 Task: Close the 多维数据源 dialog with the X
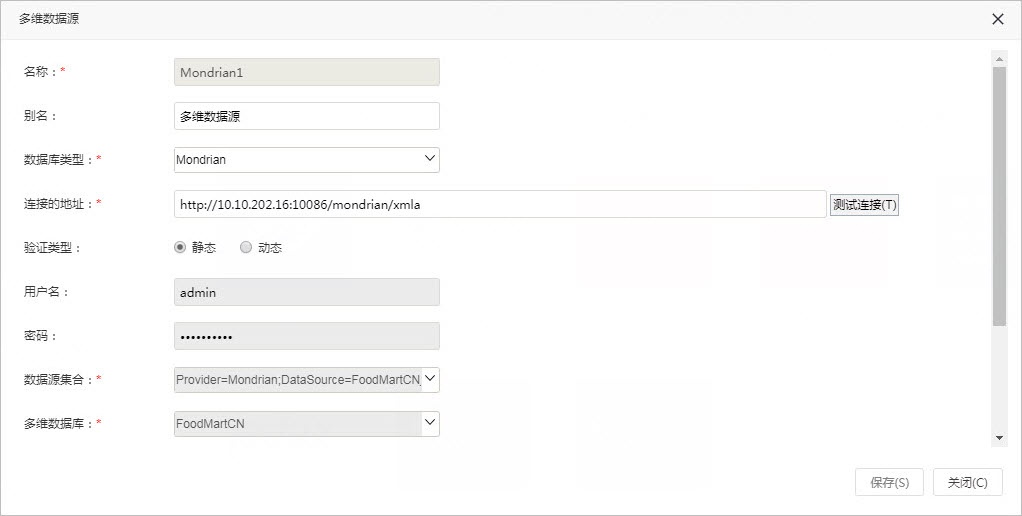[x=997, y=20]
